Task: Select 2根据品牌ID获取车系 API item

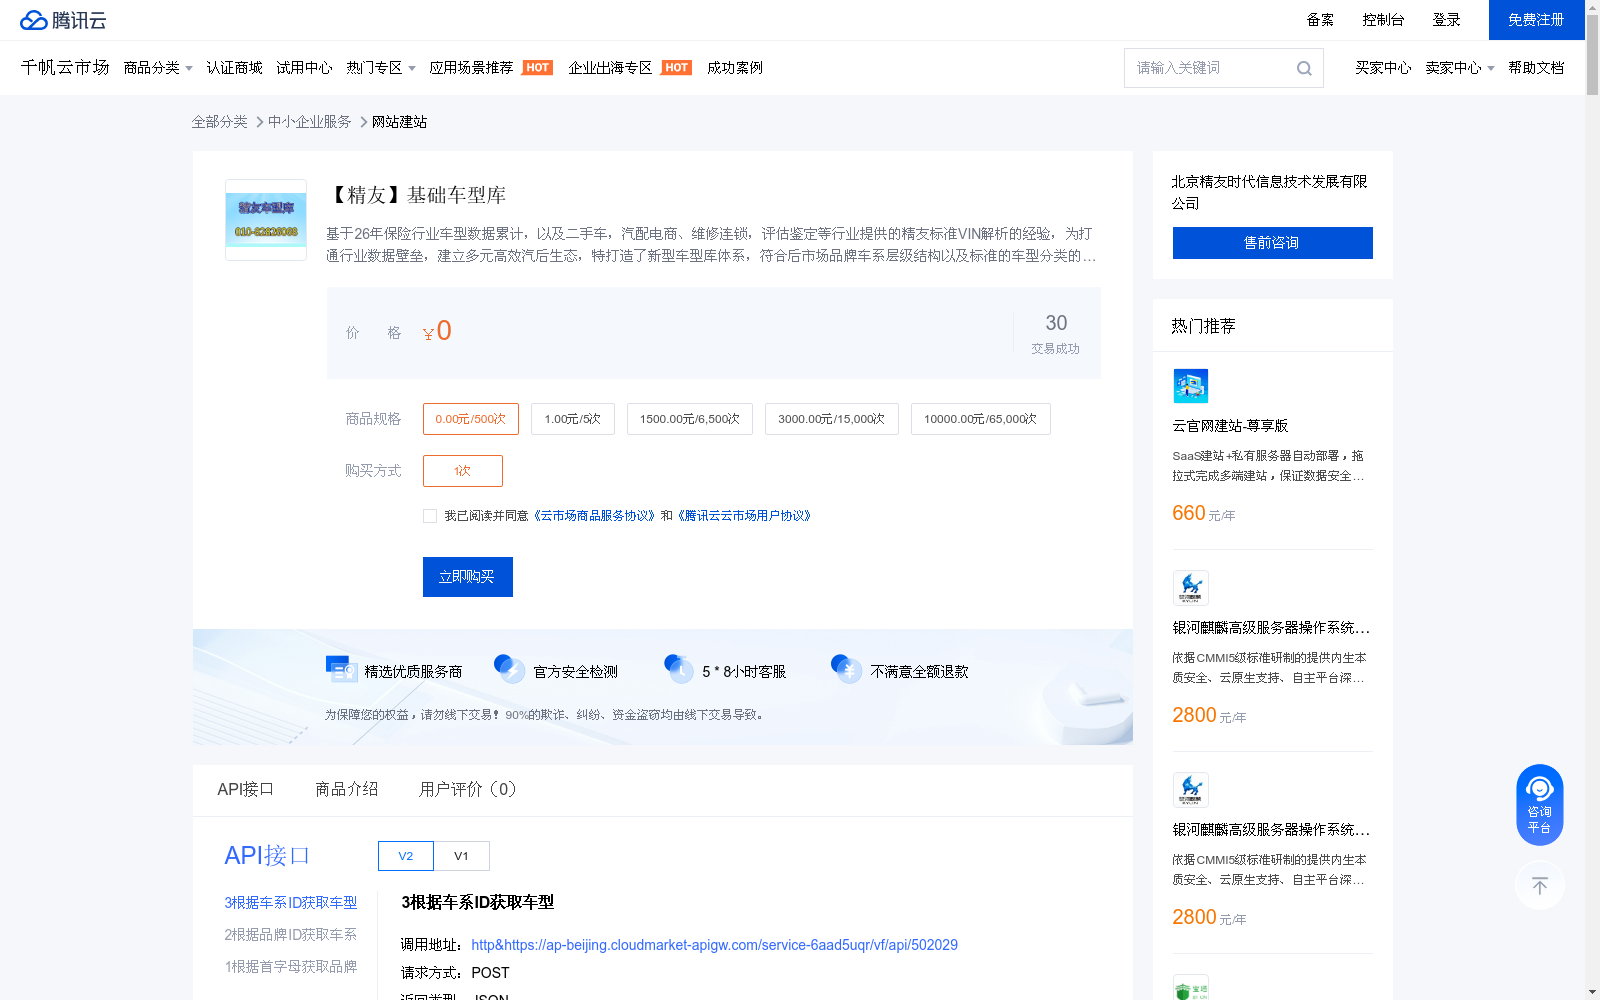Action: tap(291, 935)
